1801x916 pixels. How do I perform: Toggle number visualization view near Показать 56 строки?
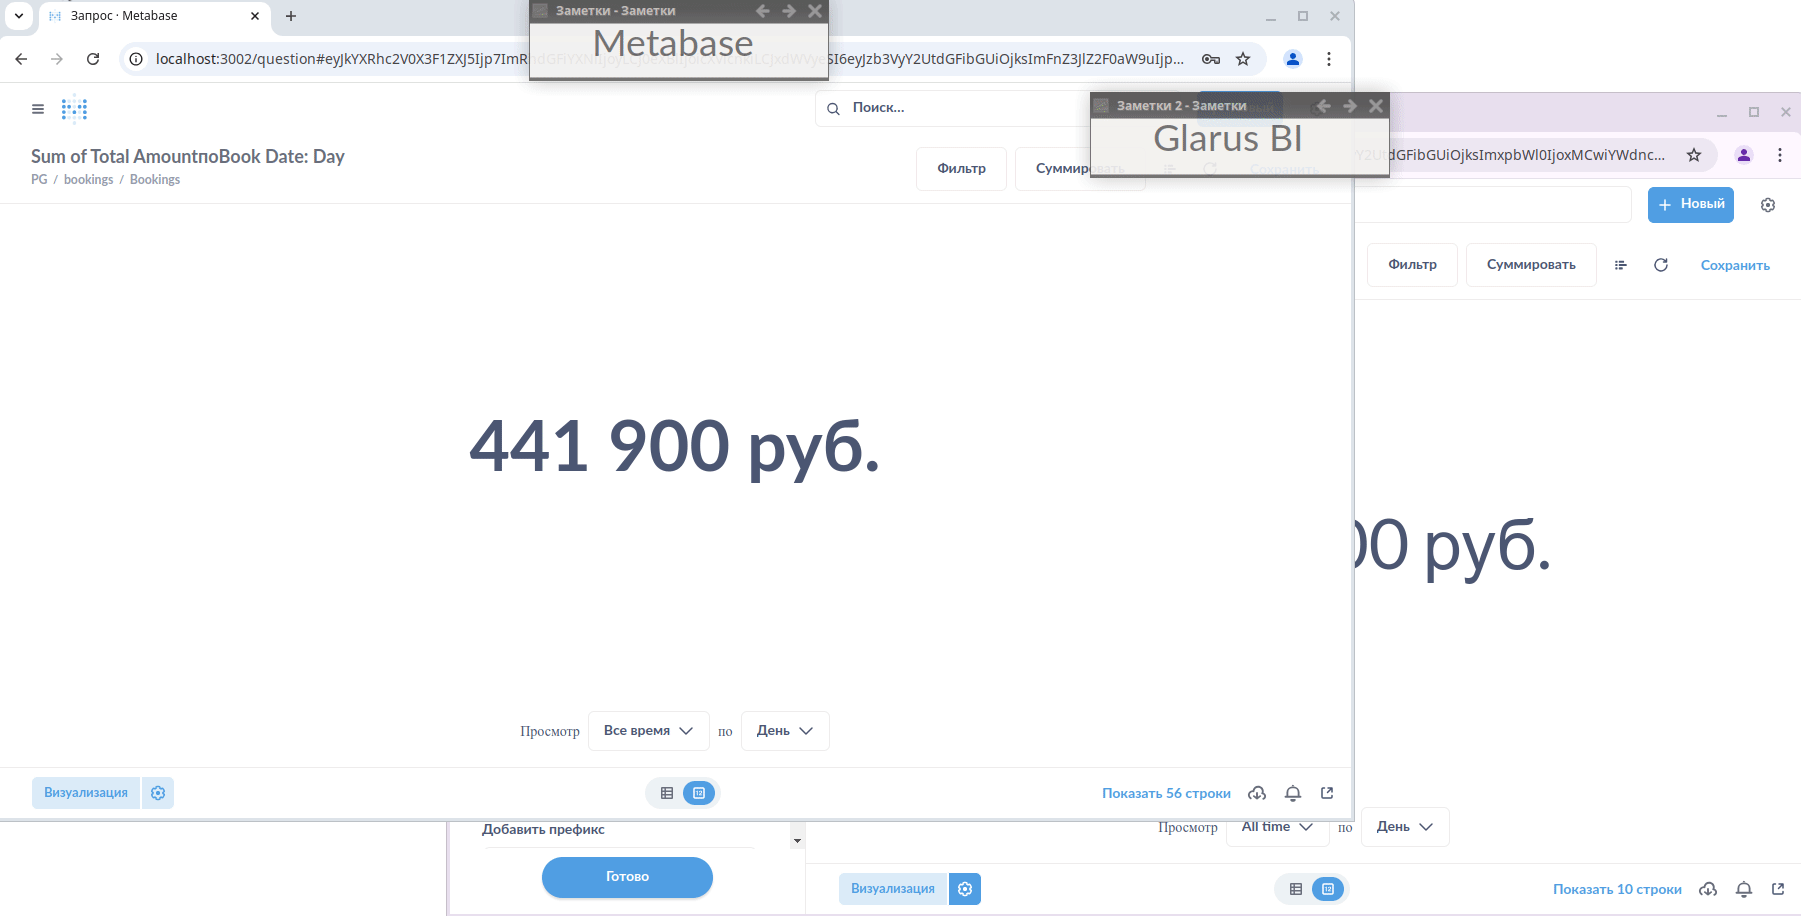coord(699,793)
